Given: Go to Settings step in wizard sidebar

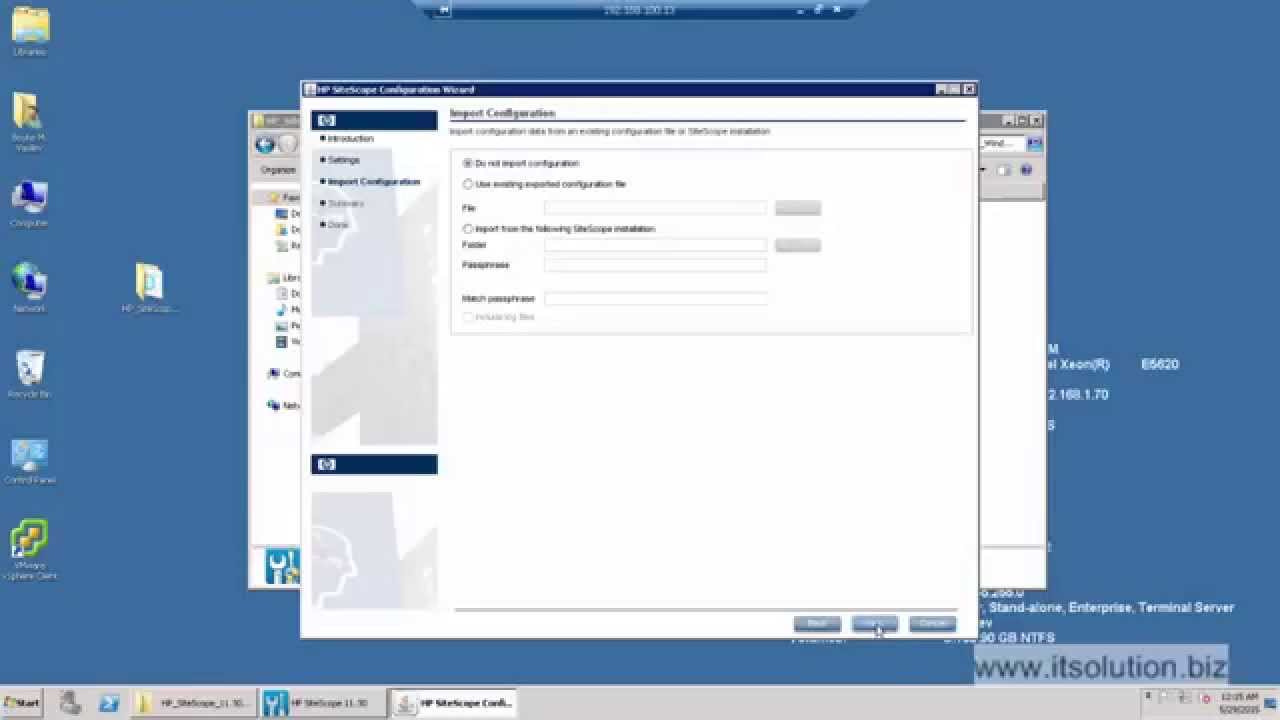Looking at the screenshot, I should 342,160.
